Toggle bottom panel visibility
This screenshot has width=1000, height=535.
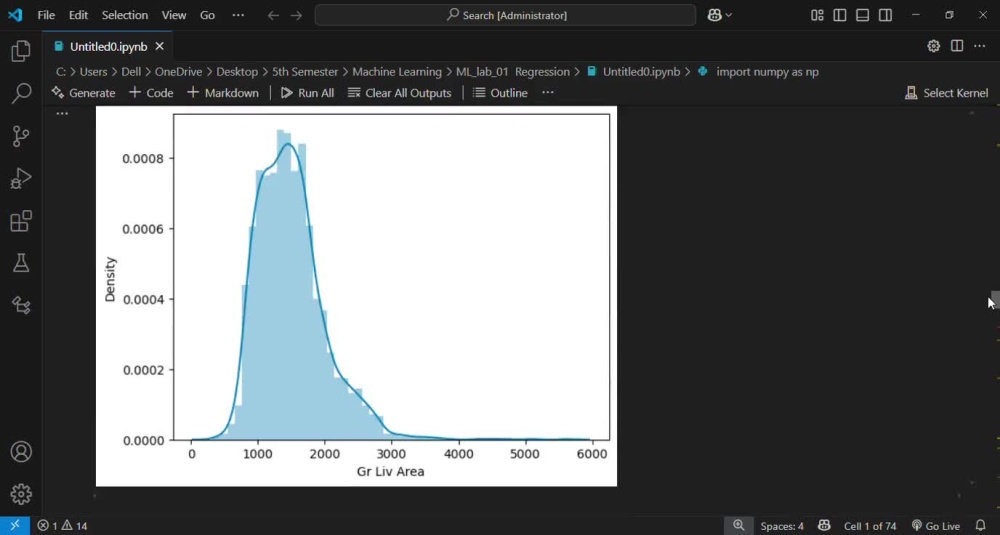coord(862,15)
